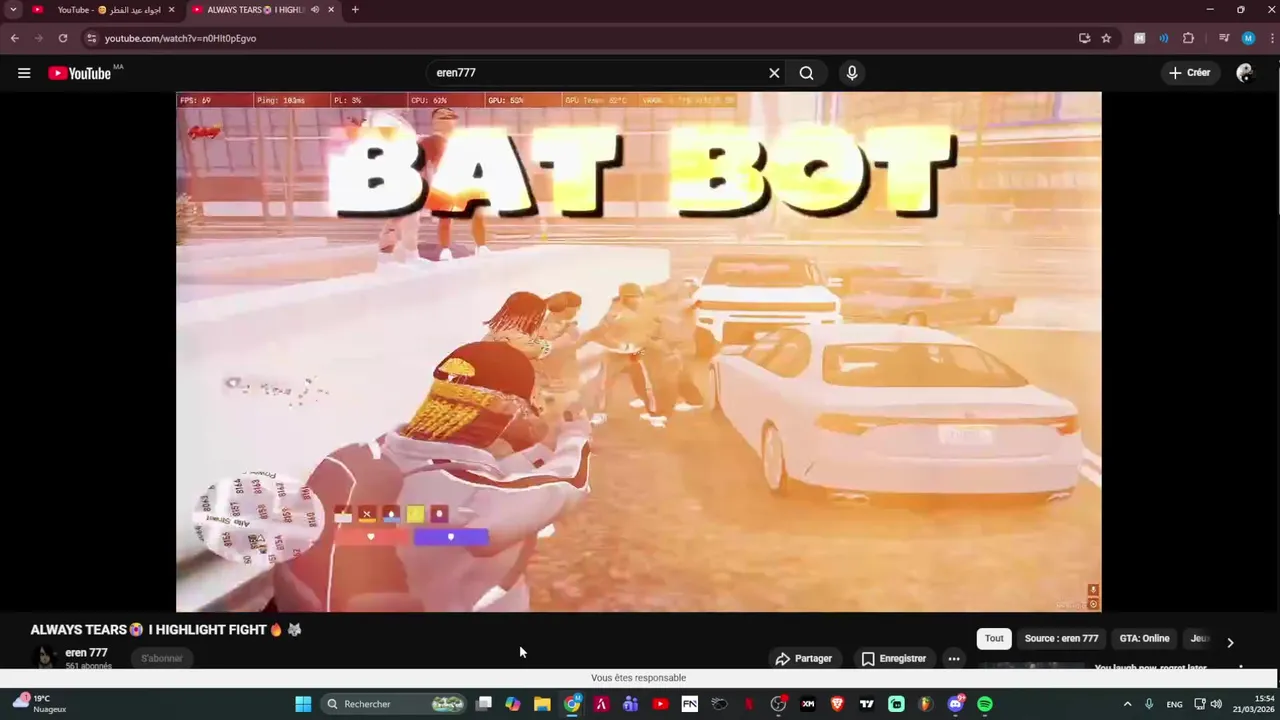Open the Extensions puzzle icon
Image resolution: width=1280 pixels, height=720 pixels.
click(1188, 38)
